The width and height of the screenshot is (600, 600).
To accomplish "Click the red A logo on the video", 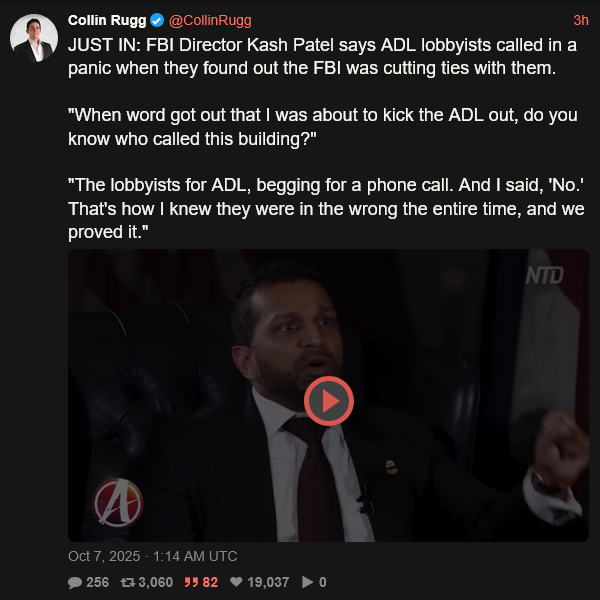I will click(118, 502).
